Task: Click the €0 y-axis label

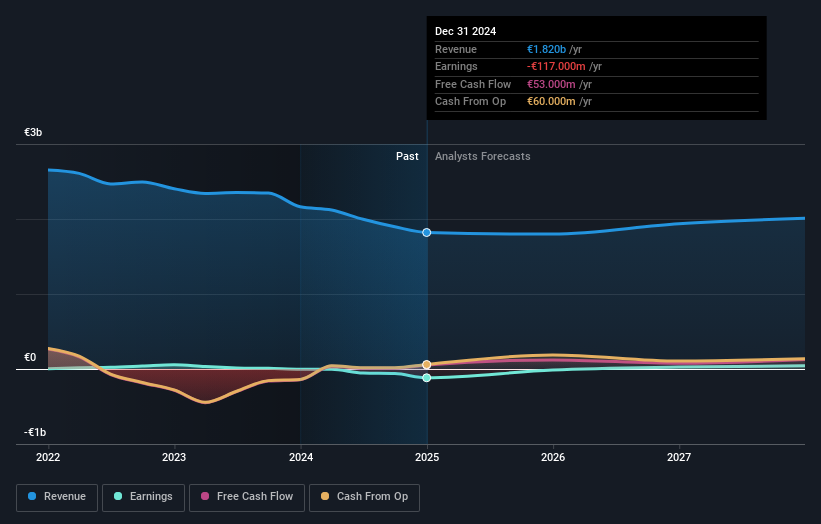Action: click(x=30, y=358)
